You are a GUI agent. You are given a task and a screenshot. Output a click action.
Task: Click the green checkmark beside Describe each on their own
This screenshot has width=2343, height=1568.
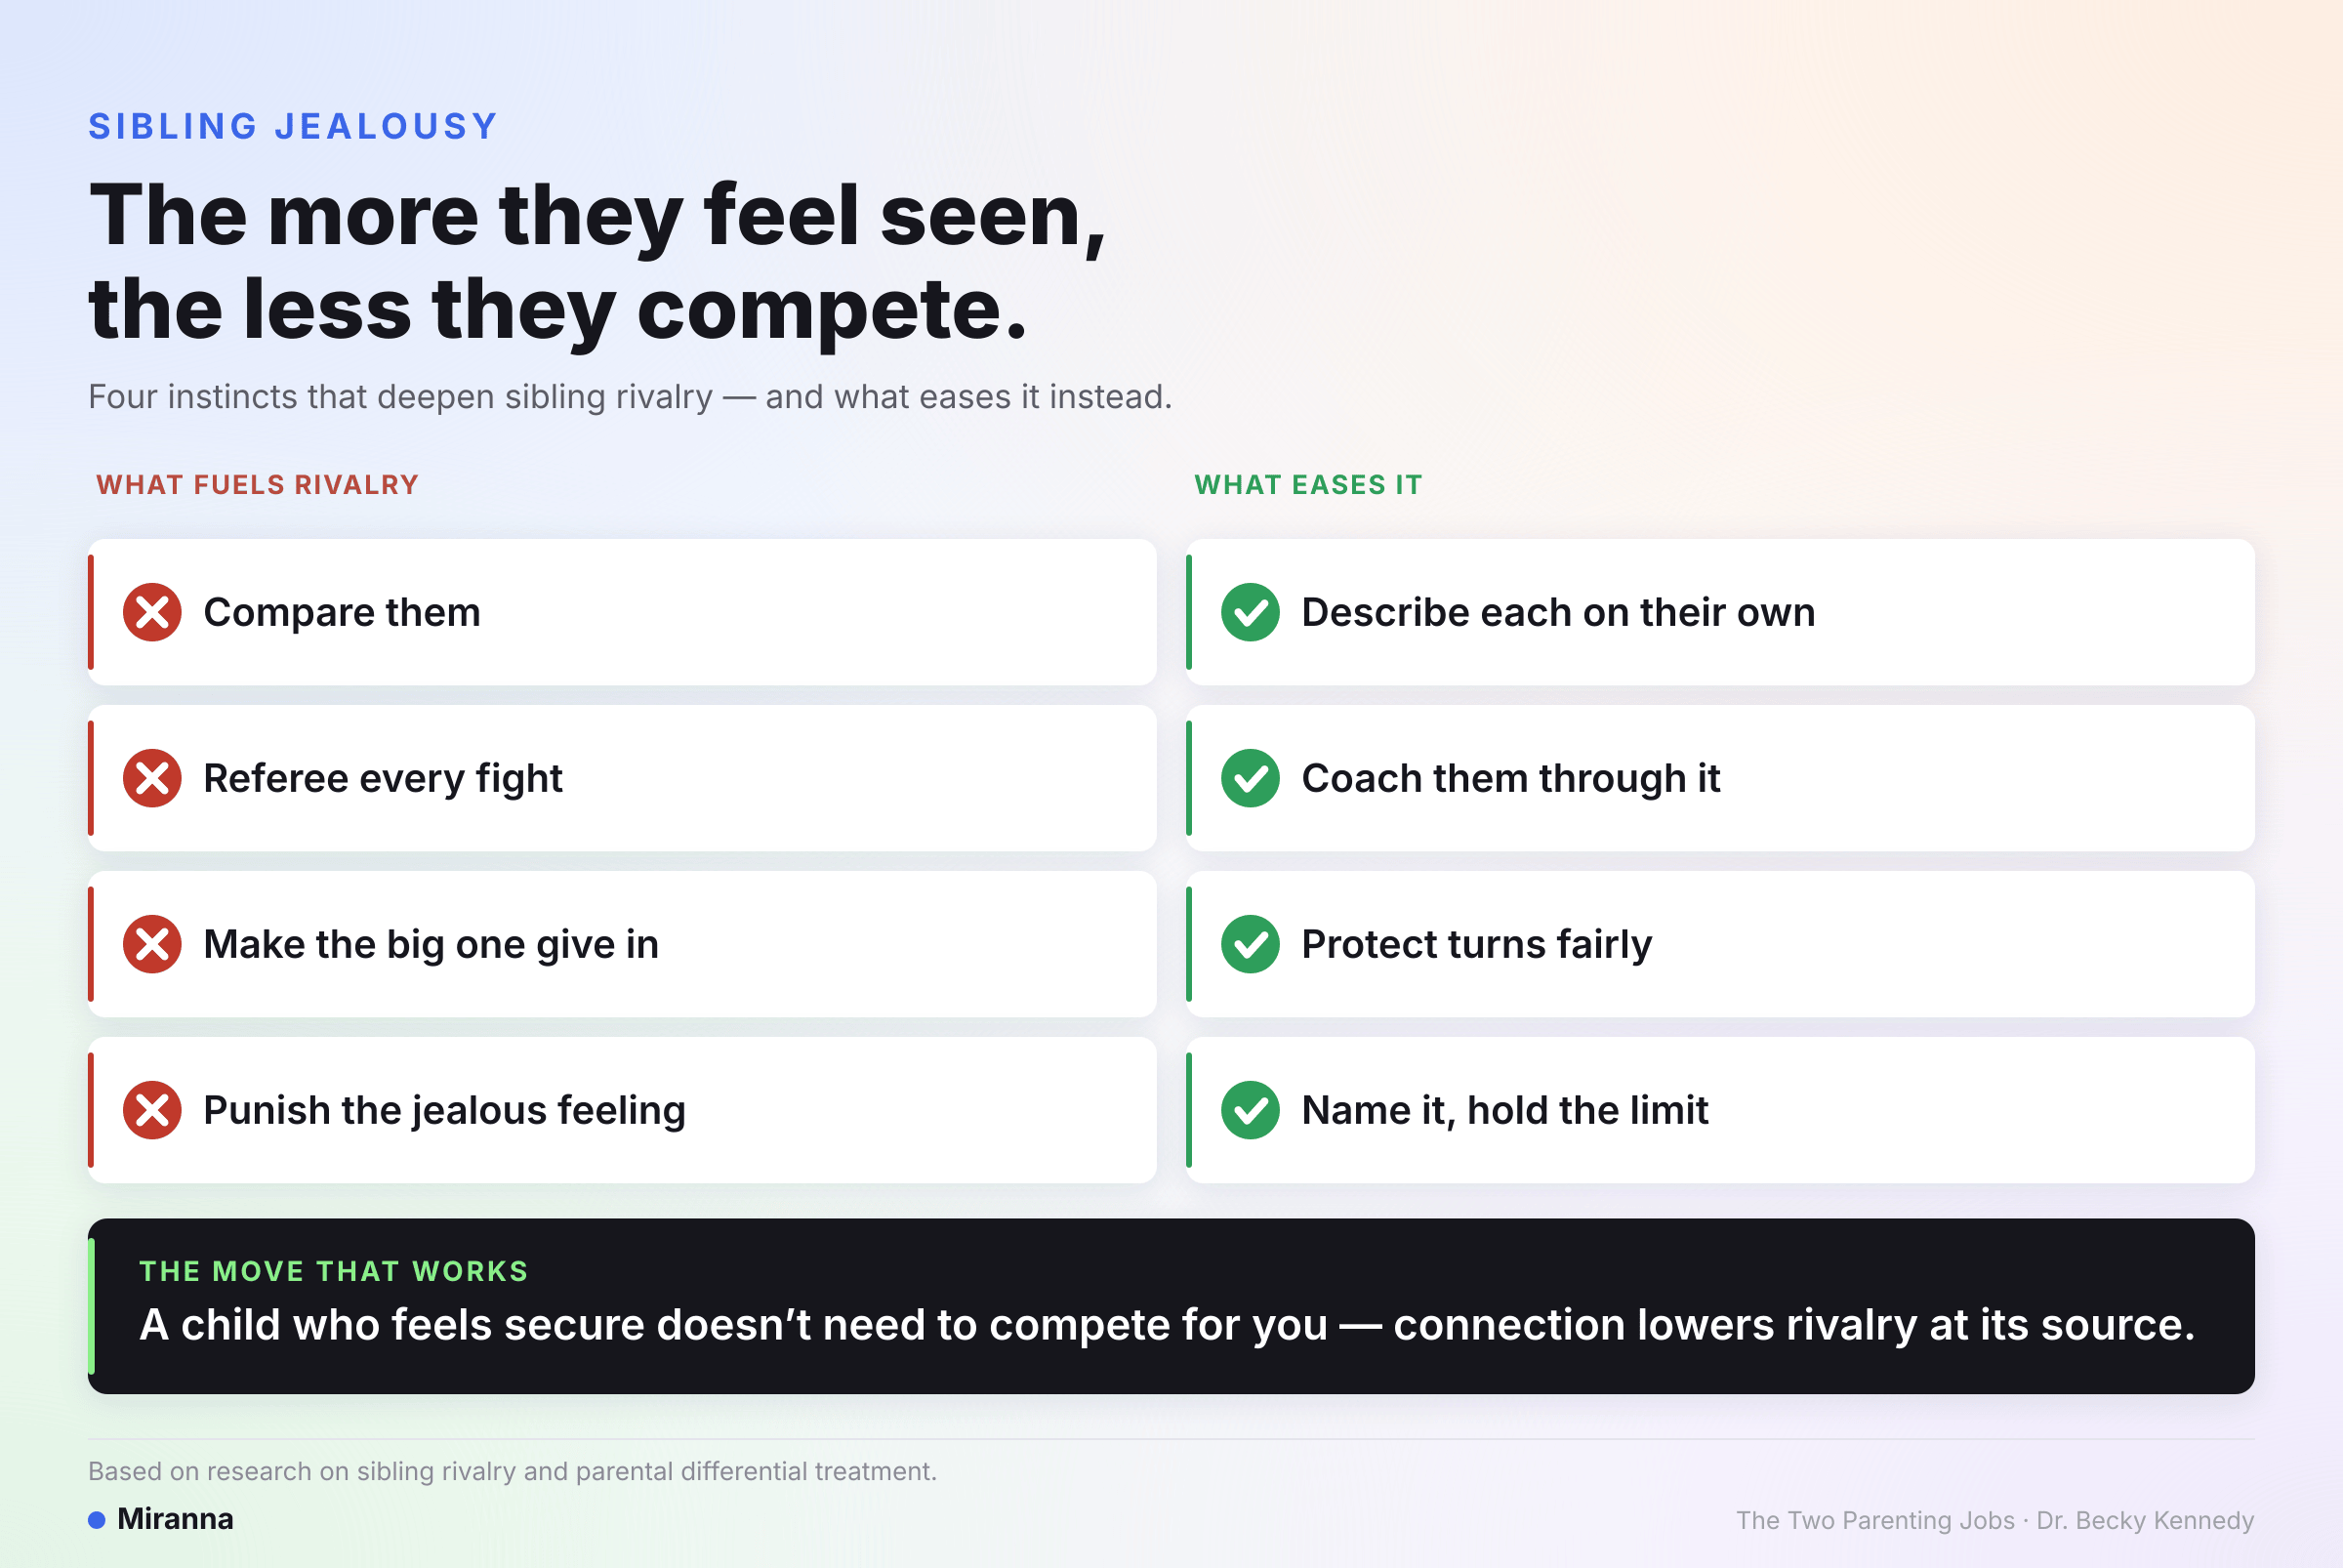[1250, 612]
